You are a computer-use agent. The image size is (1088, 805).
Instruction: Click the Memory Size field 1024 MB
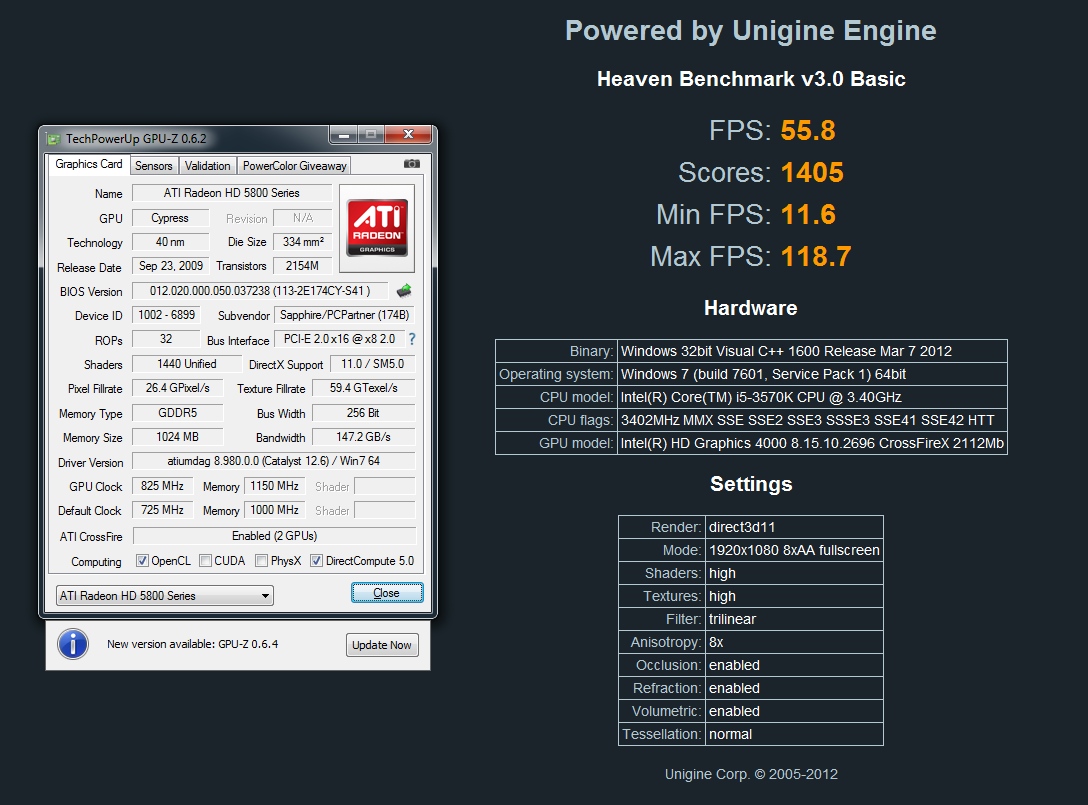point(178,437)
